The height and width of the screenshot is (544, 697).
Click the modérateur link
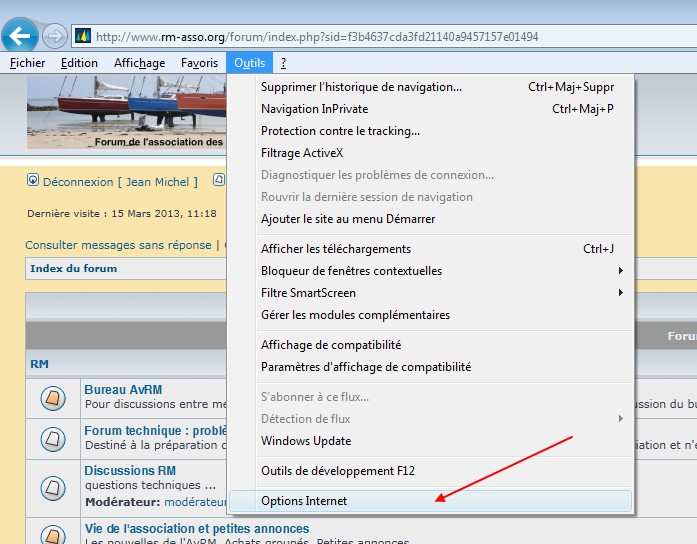point(196,502)
